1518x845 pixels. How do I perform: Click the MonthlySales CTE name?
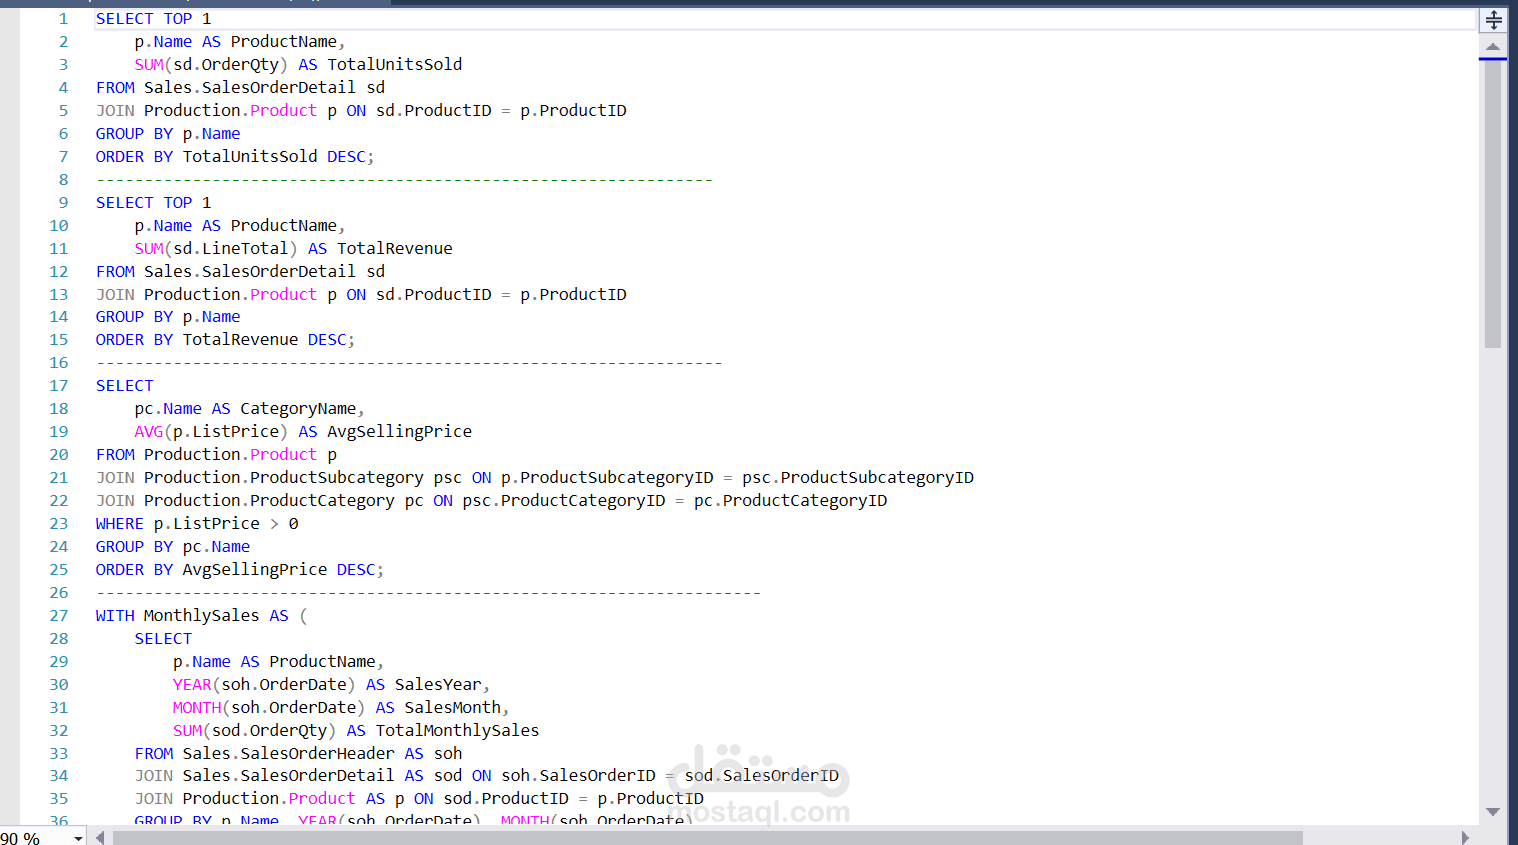coord(202,616)
